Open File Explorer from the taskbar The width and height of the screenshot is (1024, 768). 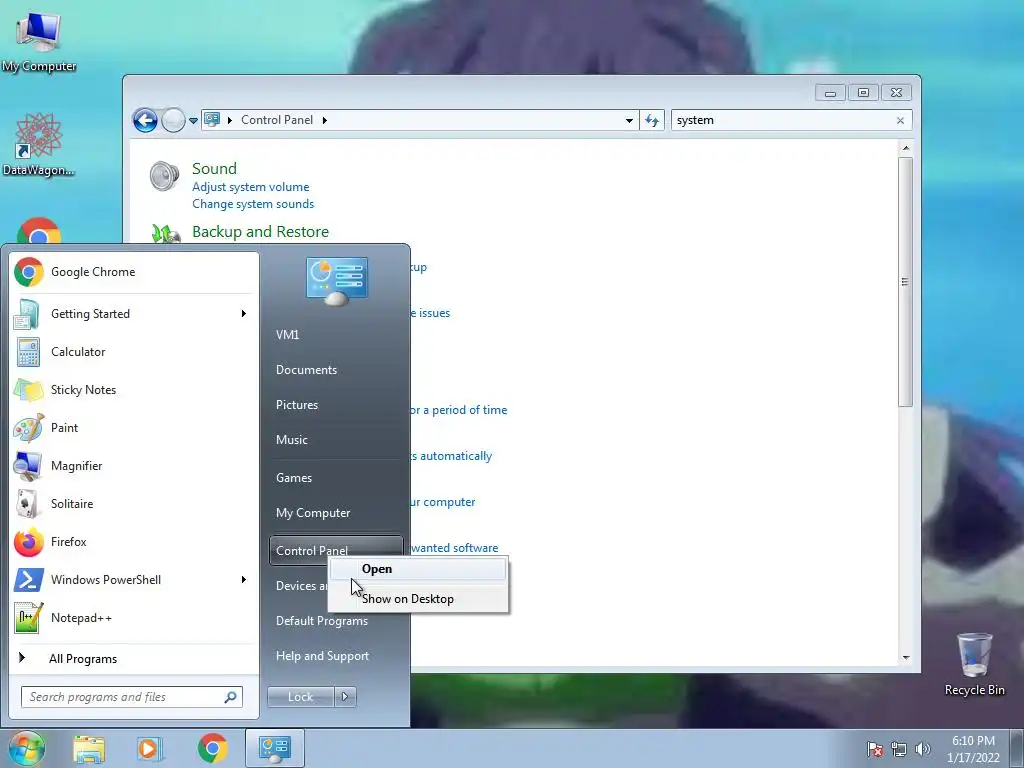[89, 748]
